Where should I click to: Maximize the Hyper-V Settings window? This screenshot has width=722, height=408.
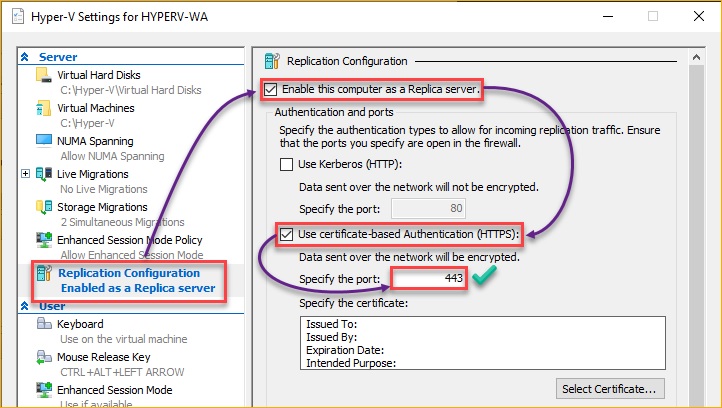(653, 17)
